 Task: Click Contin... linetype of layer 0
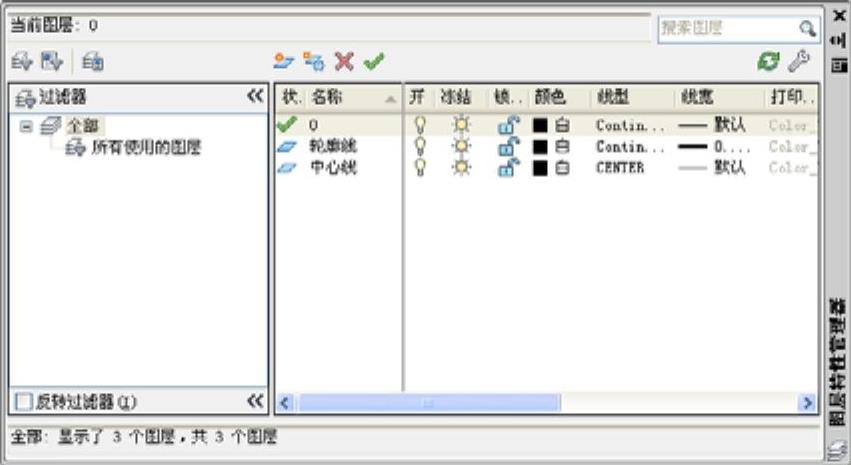[x=630, y=125]
